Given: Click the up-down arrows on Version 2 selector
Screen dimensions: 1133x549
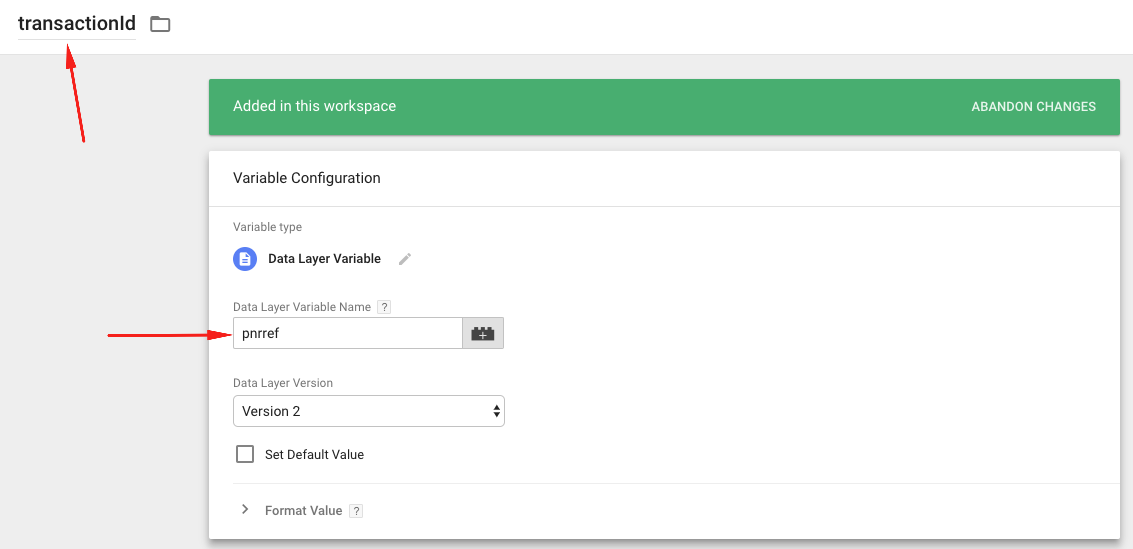Looking at the screenshot, I should tap(496, 411).
